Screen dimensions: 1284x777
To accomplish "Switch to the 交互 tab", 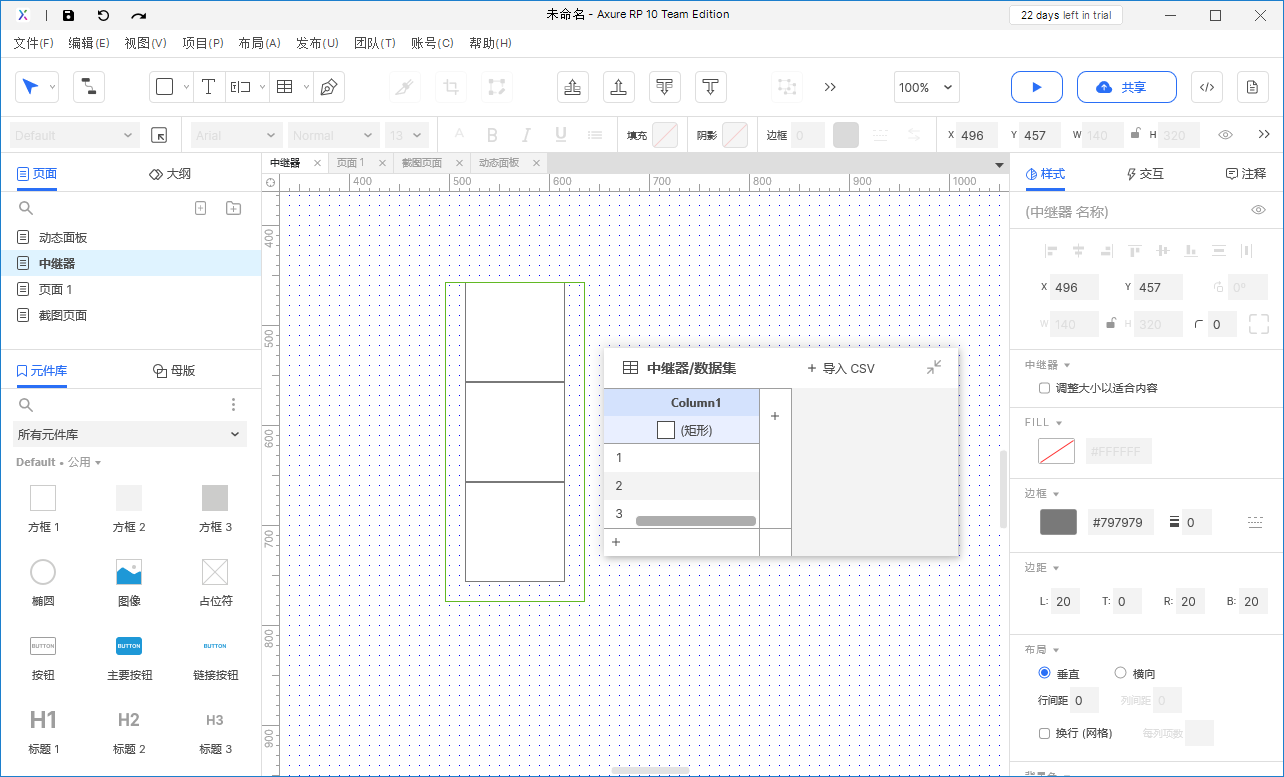I will point(1145,174).
